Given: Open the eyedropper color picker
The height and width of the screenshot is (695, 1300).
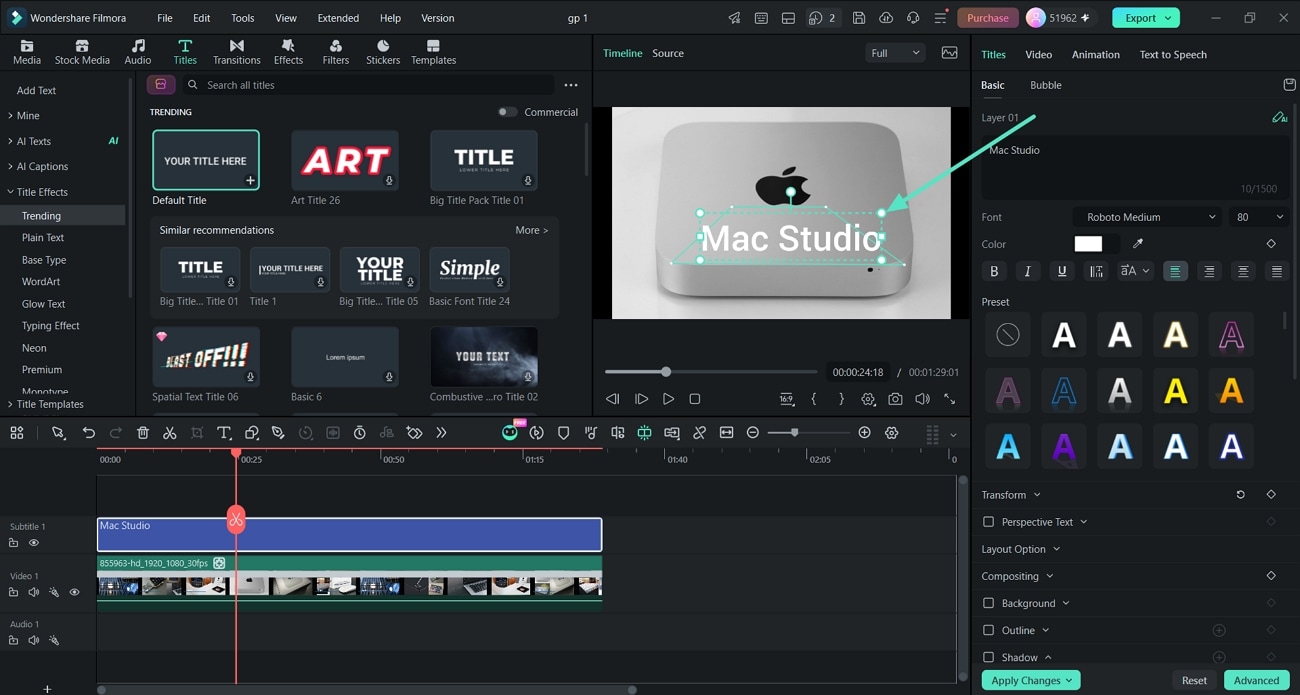Looking at the screenshot, I should point(1137,244).
